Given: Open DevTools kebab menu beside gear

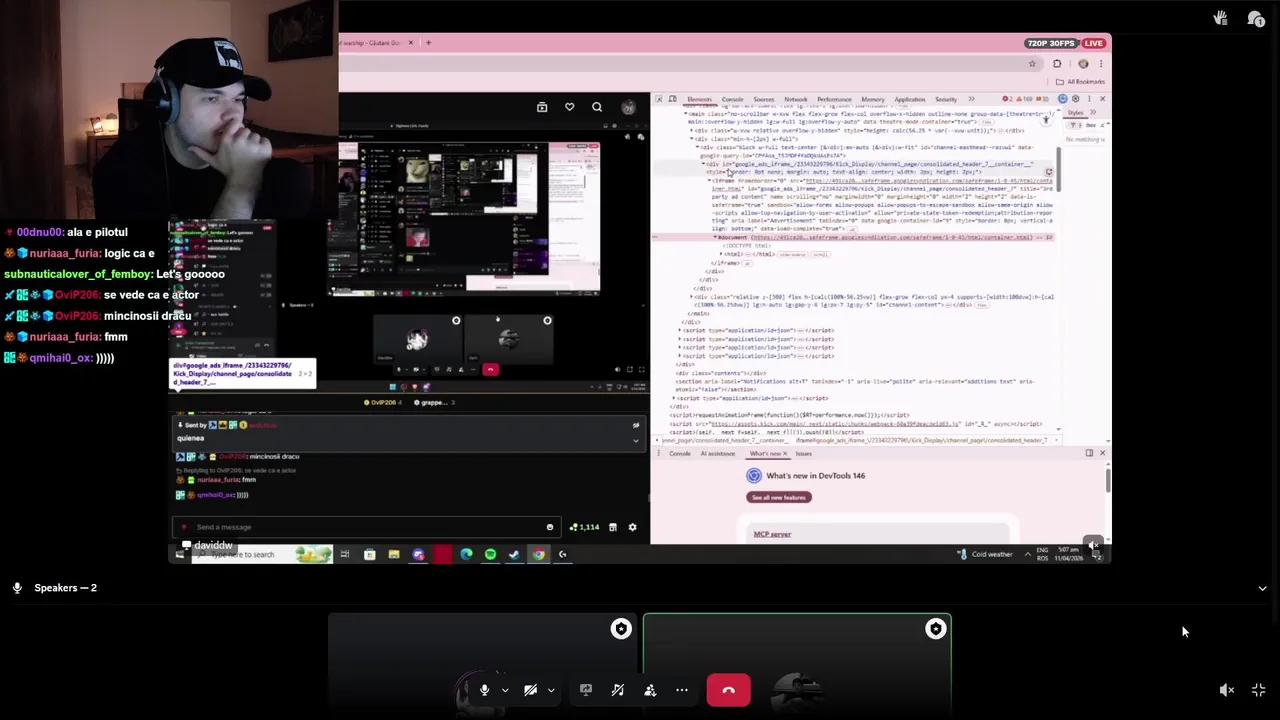Looking at the screenshot, I should [x=1089, y=99].
